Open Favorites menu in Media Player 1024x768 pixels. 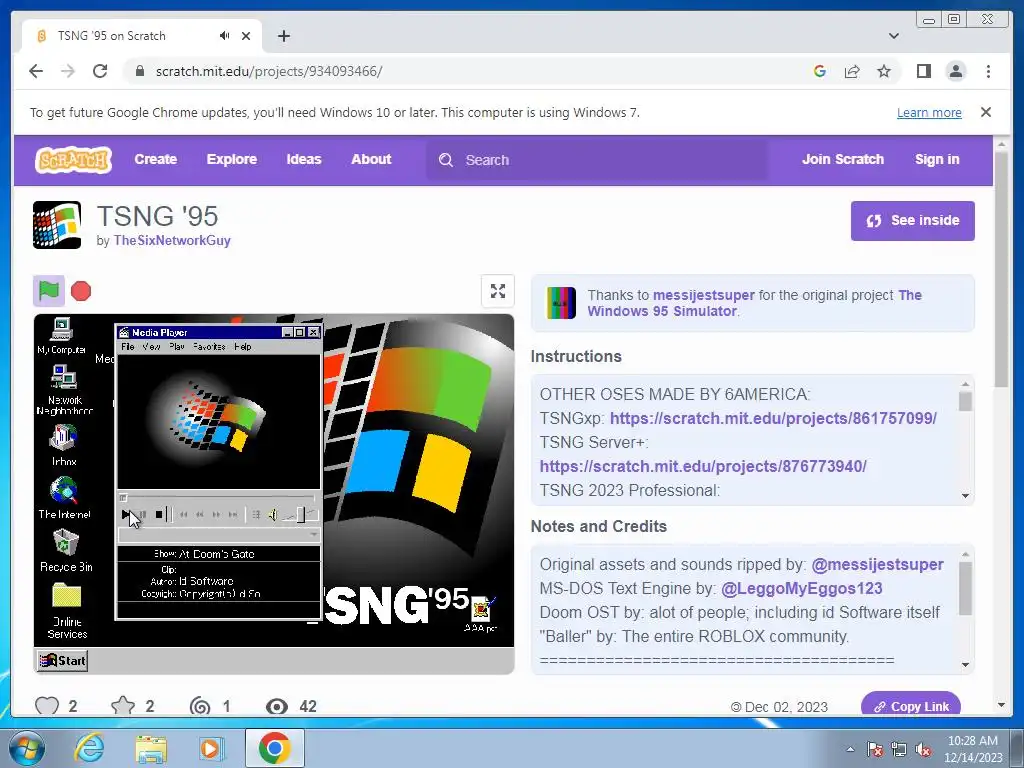(x=209, y=347)
